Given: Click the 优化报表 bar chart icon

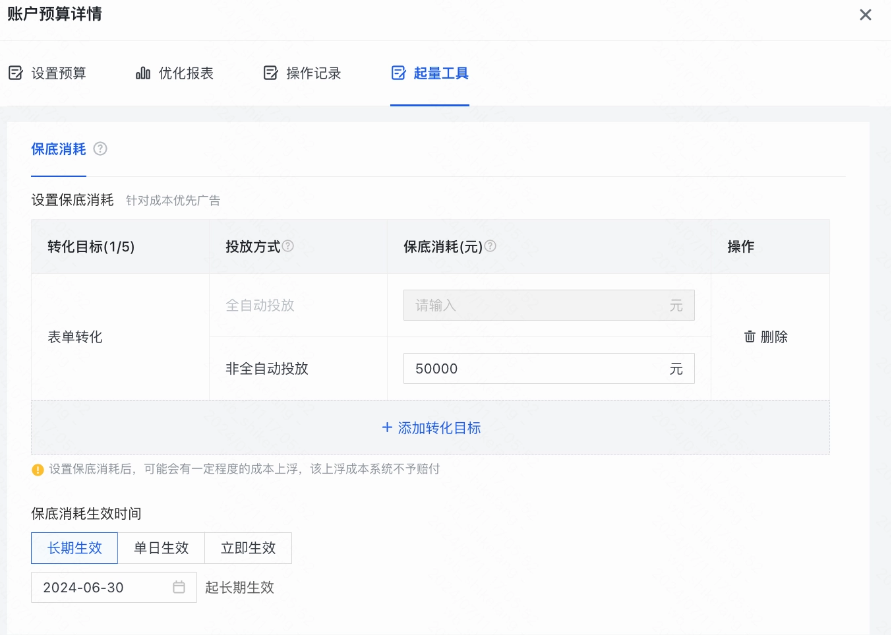Looking at the screenshot, I should (144, 72).
